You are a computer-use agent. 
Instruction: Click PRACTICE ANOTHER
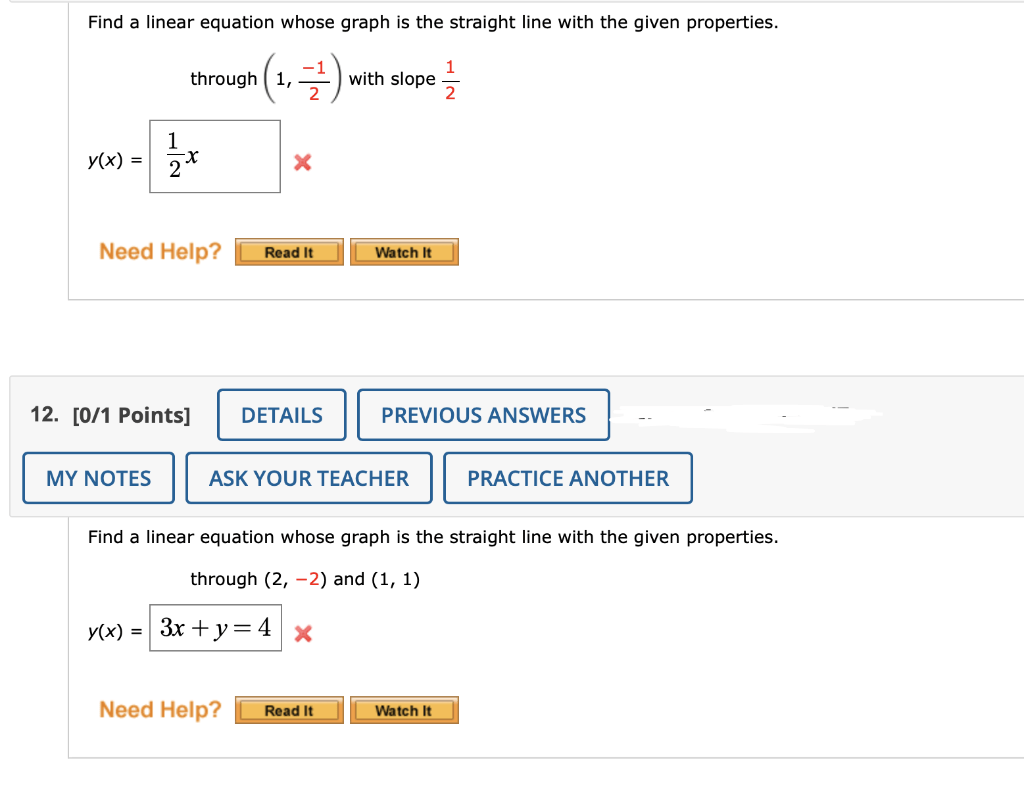pyautogui.click(x=568, y=478)
